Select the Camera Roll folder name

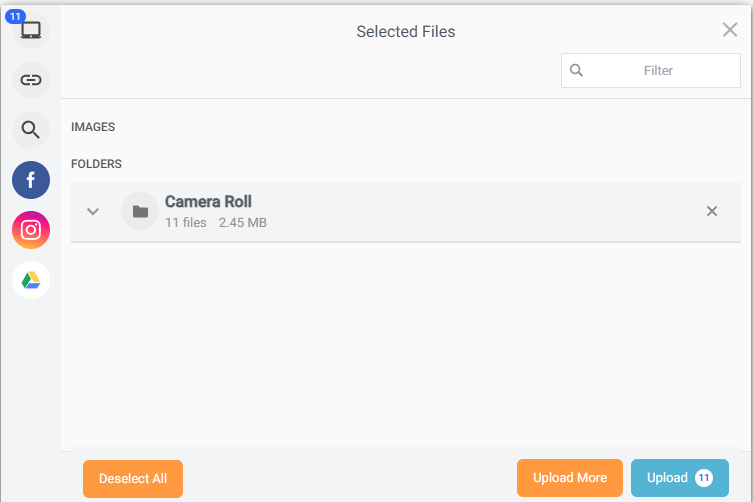click(x=208, y=202)
